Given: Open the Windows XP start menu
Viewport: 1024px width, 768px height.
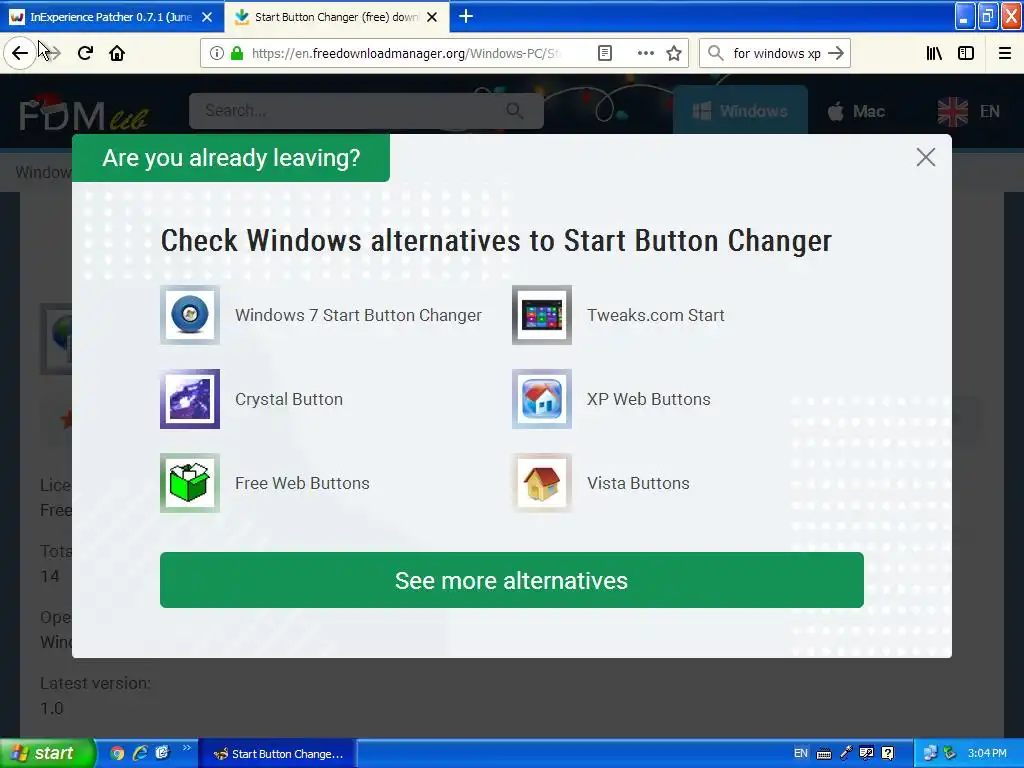Looking at the screenshot, I should click(47, 753).
